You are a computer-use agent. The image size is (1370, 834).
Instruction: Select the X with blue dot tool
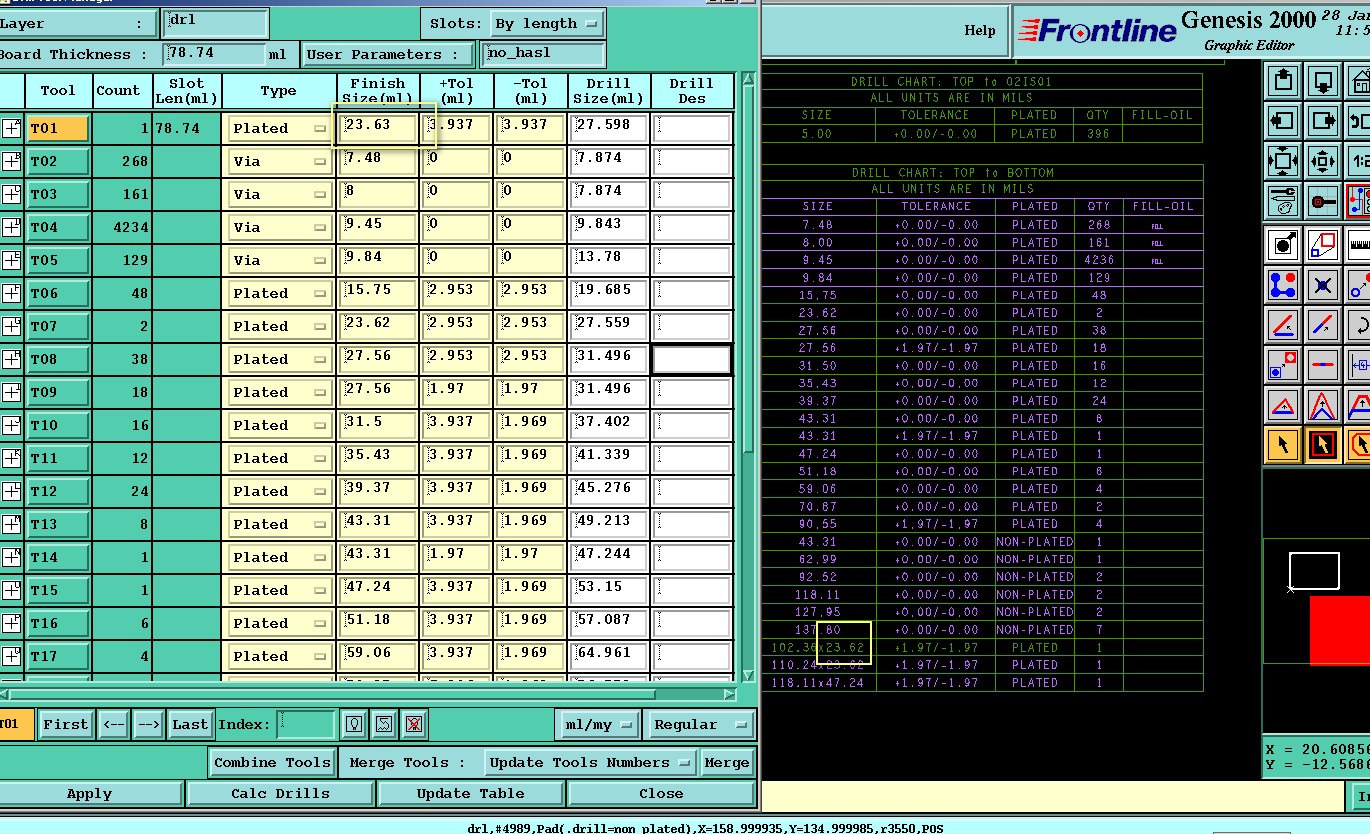click(1322, 285)
